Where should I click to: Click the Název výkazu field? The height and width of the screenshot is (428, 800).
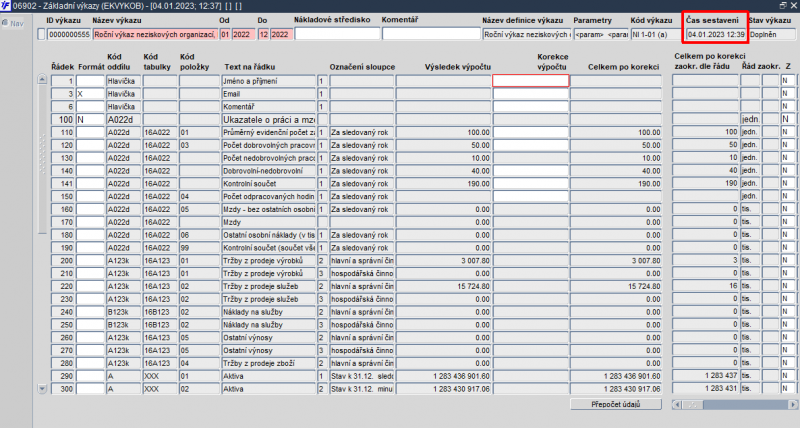(x=156, y=35)
